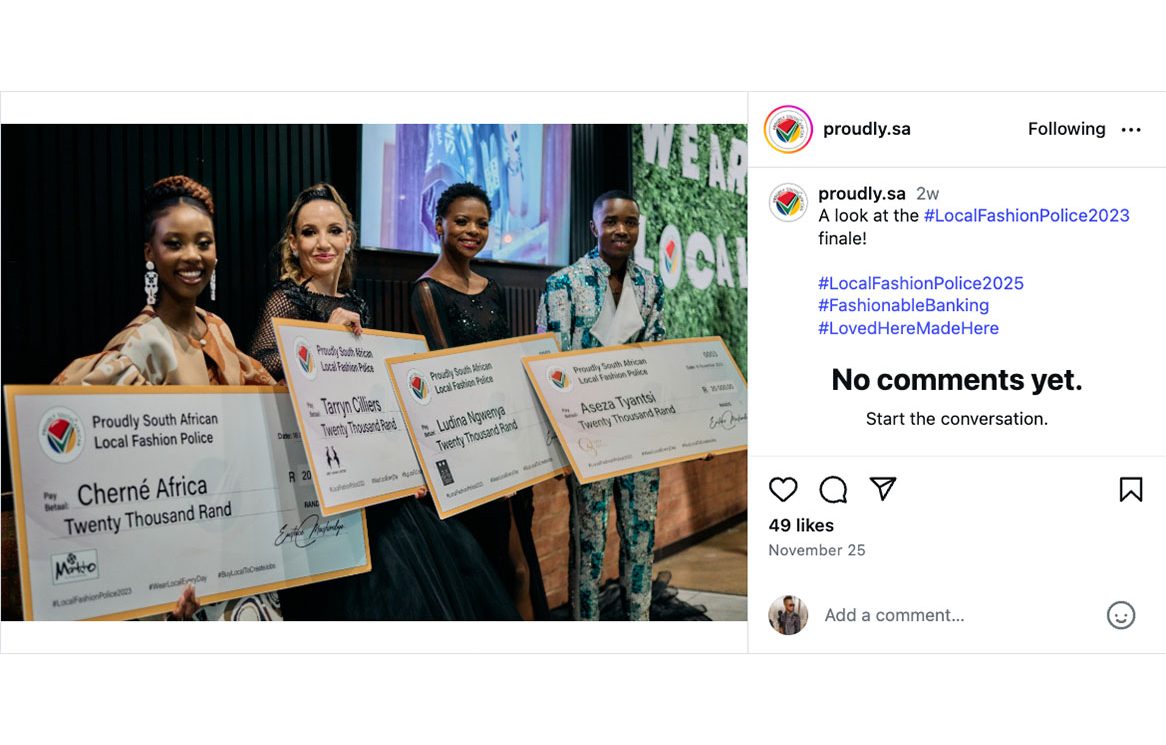View the 49 likes list
Screen dimensions: 1166x745
[801, 525]
